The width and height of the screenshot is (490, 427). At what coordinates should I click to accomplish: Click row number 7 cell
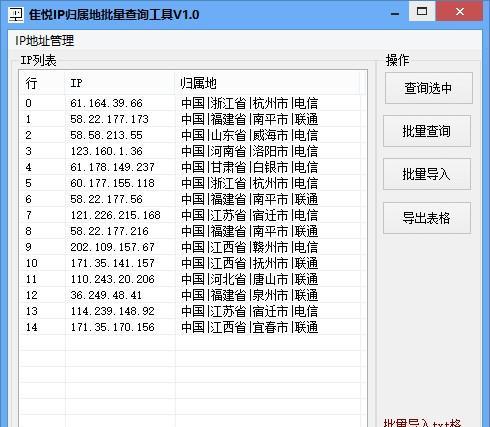[x=28, y=215]
